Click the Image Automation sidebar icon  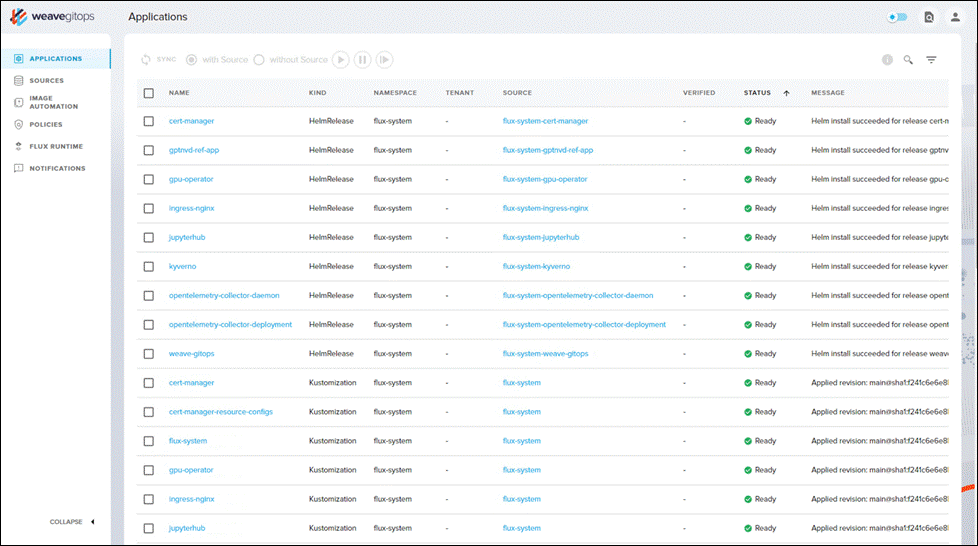click(19, 102)
